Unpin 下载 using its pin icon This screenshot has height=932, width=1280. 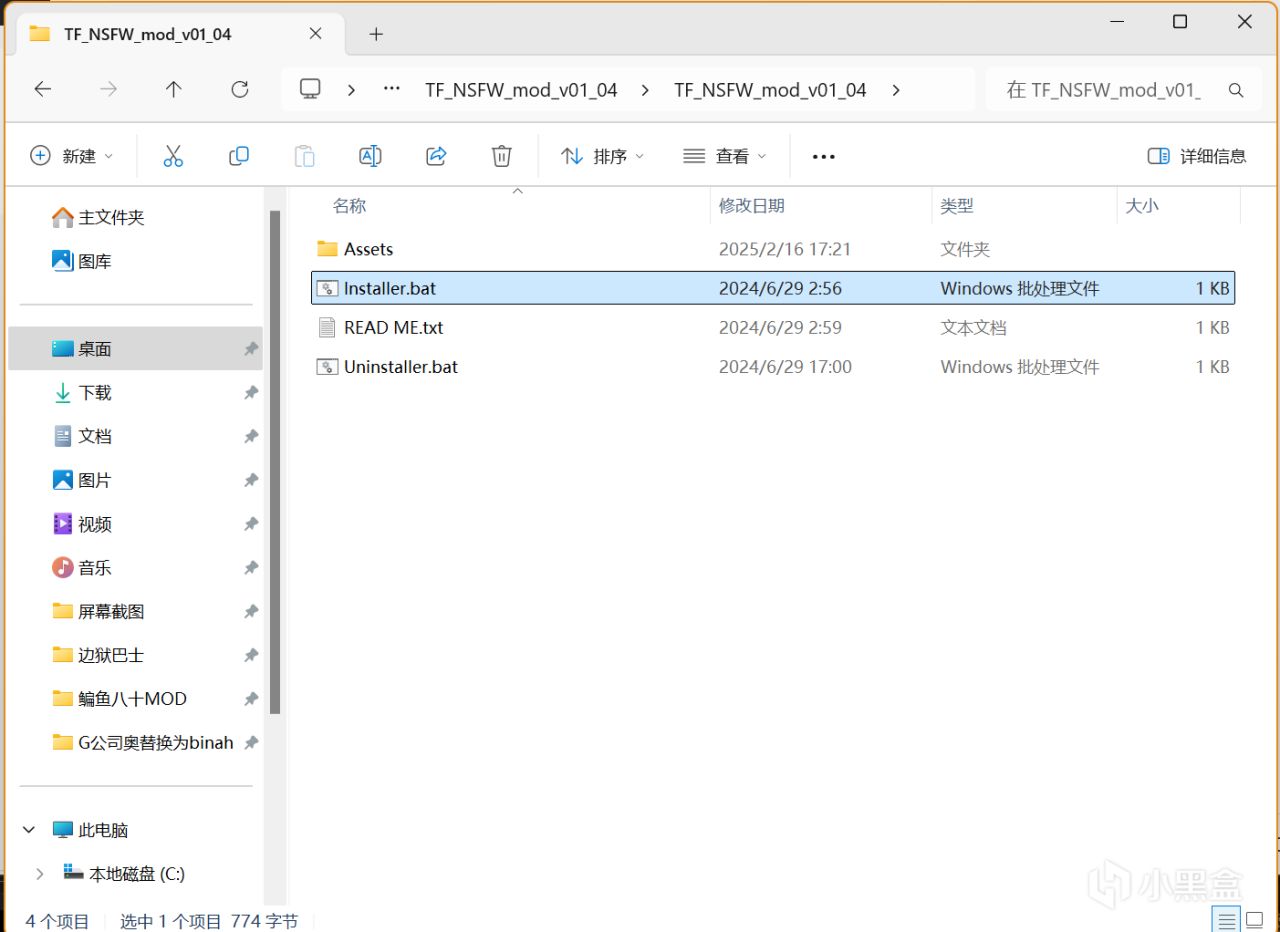(x=250, y=393)
